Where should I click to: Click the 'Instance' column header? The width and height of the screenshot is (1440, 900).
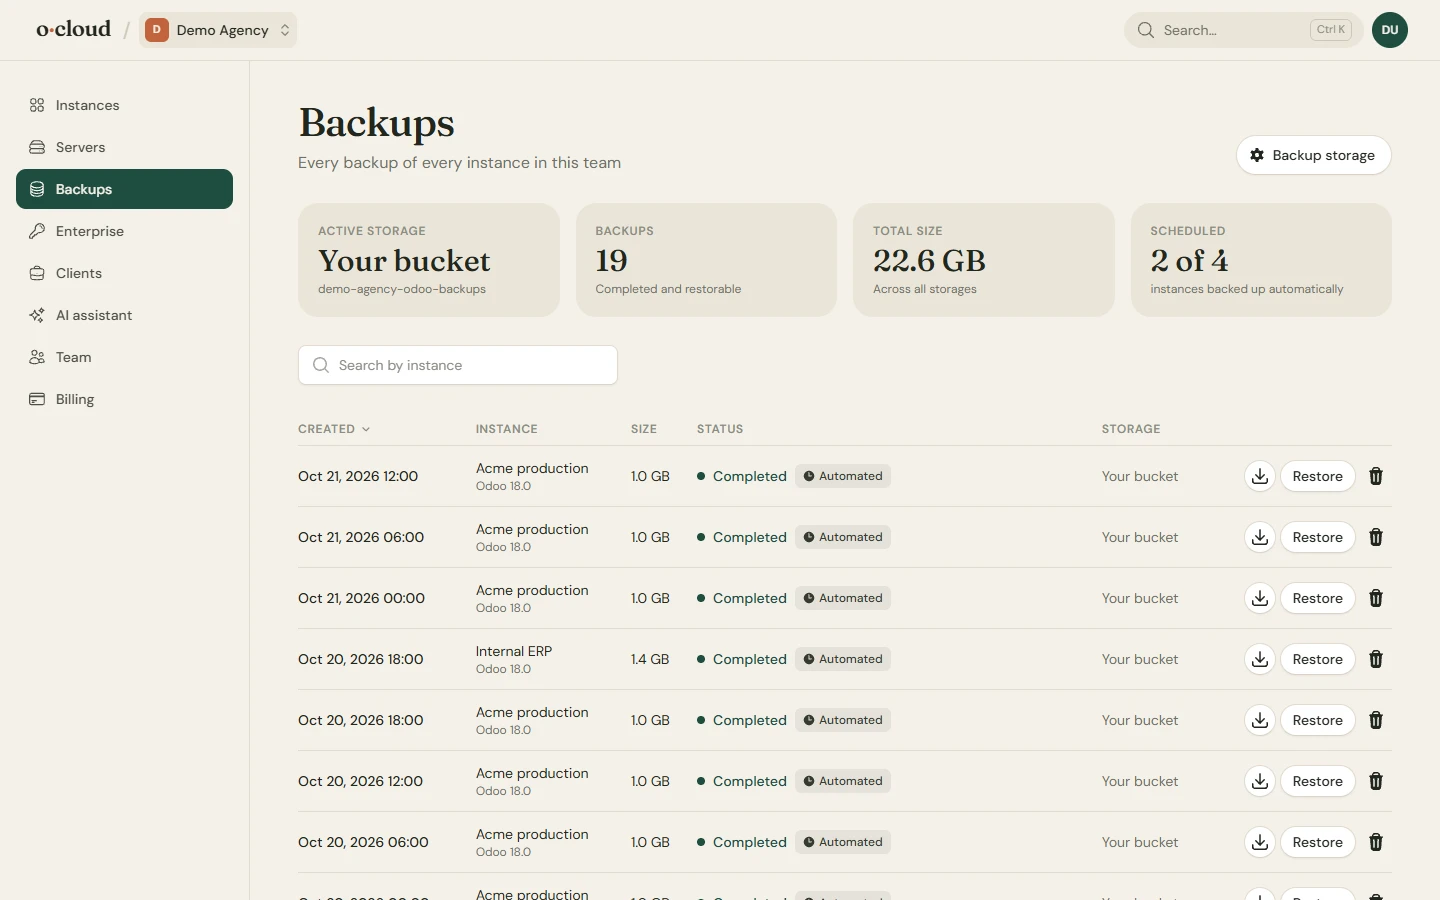coord(507,429)
